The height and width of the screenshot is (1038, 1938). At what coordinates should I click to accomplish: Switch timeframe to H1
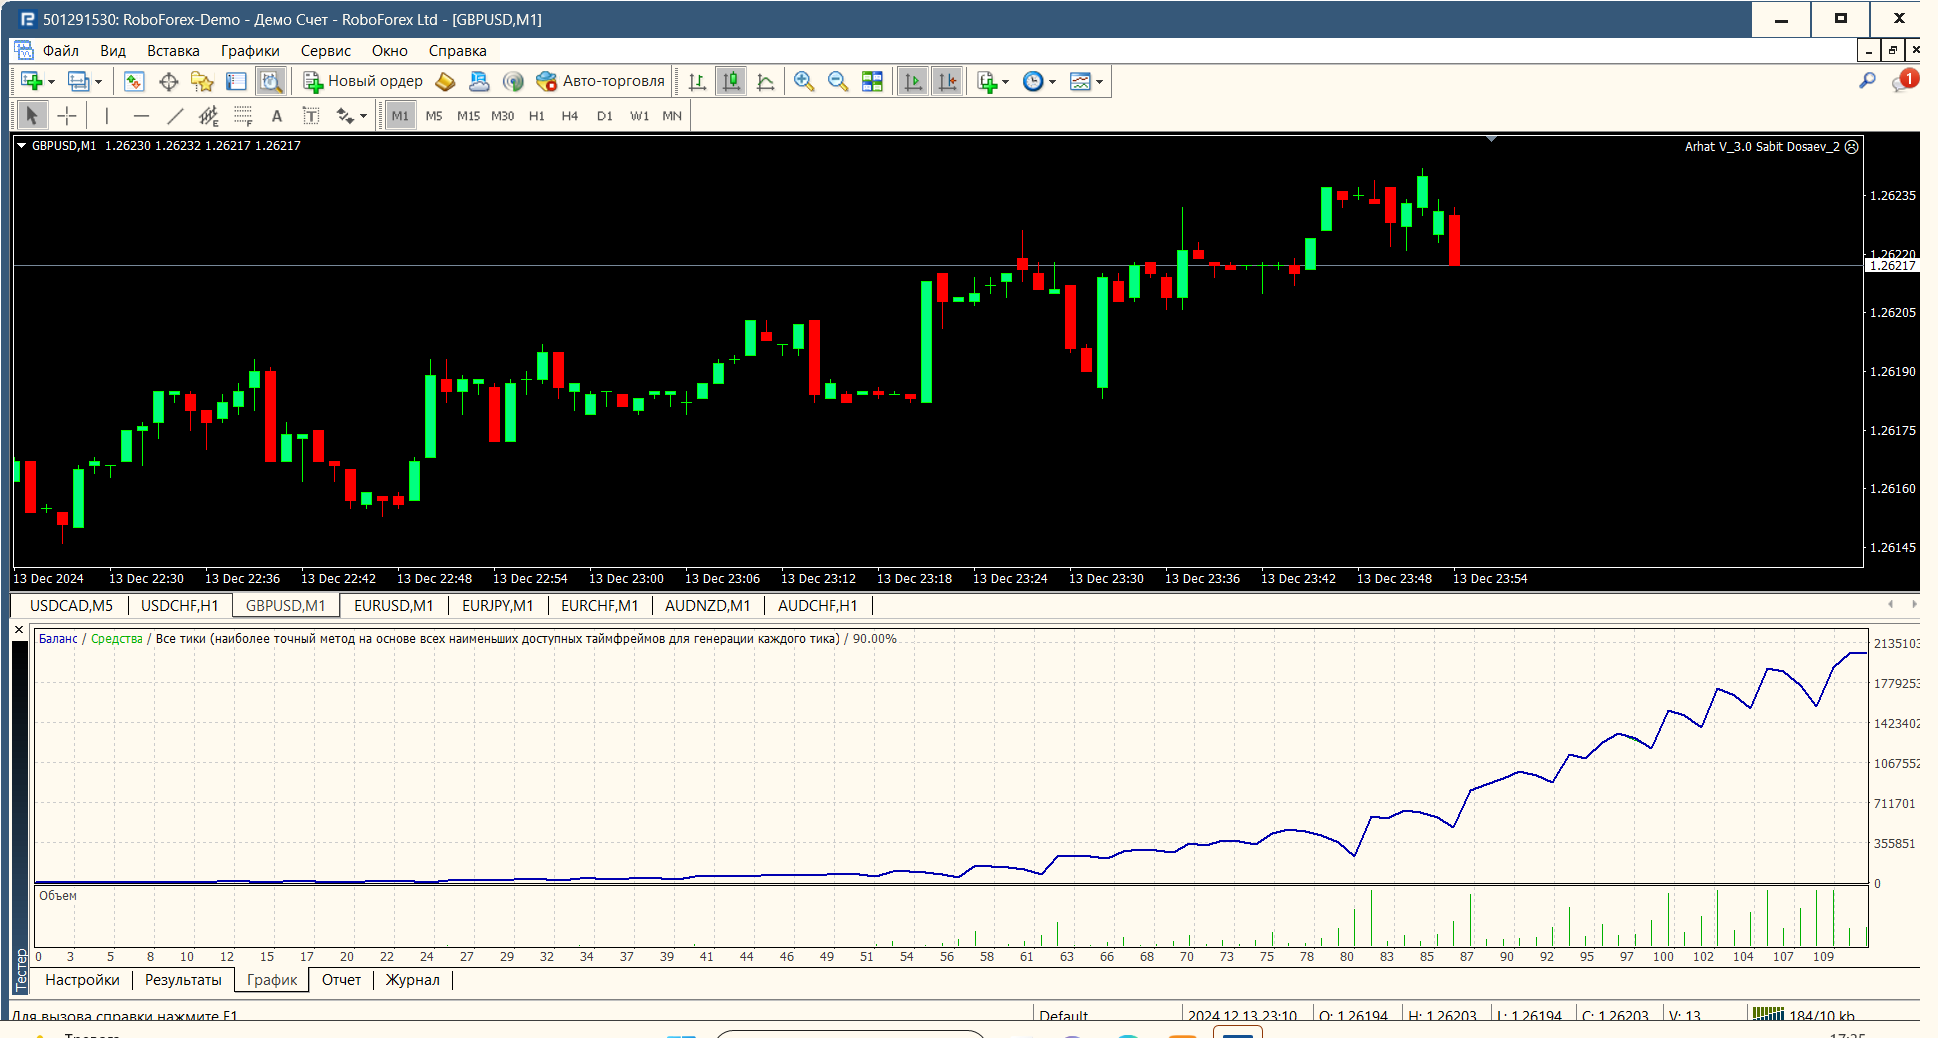(537, 116)
